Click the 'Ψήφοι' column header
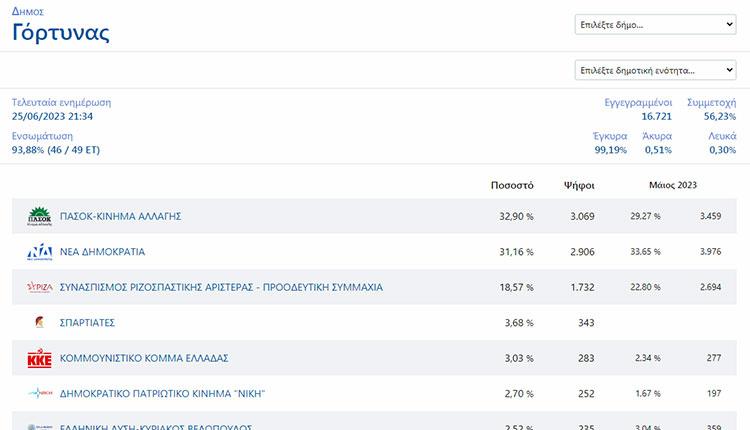The height and width of the screenshot is (430, 750). [579, 185]
